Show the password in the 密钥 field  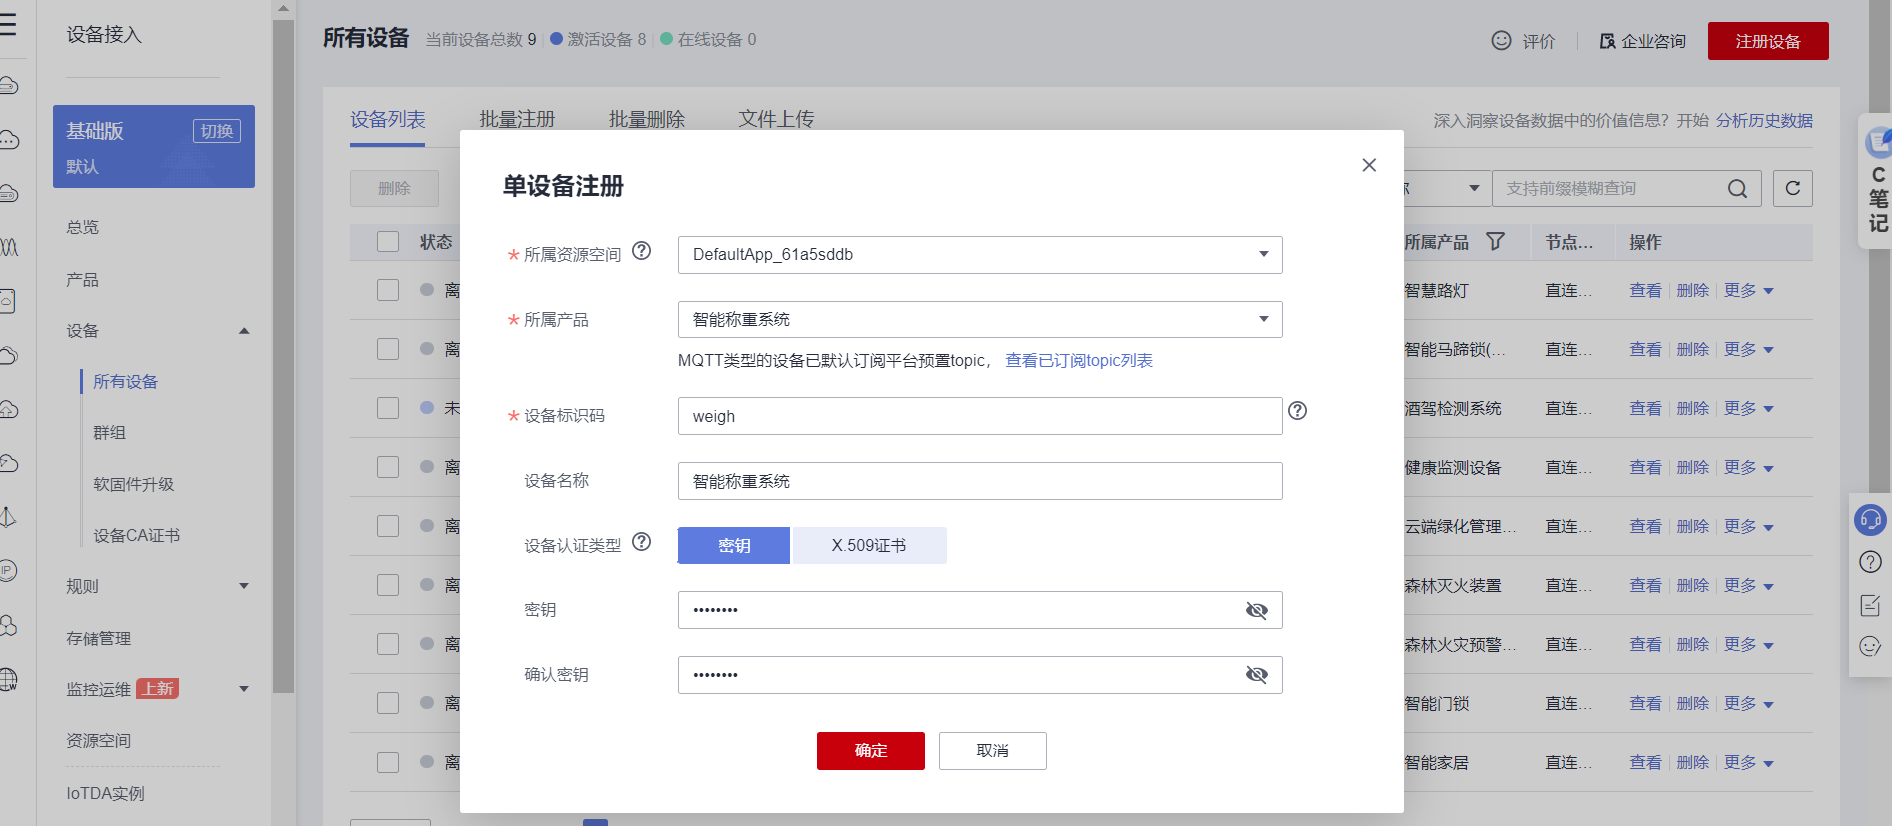(1257, 610)
